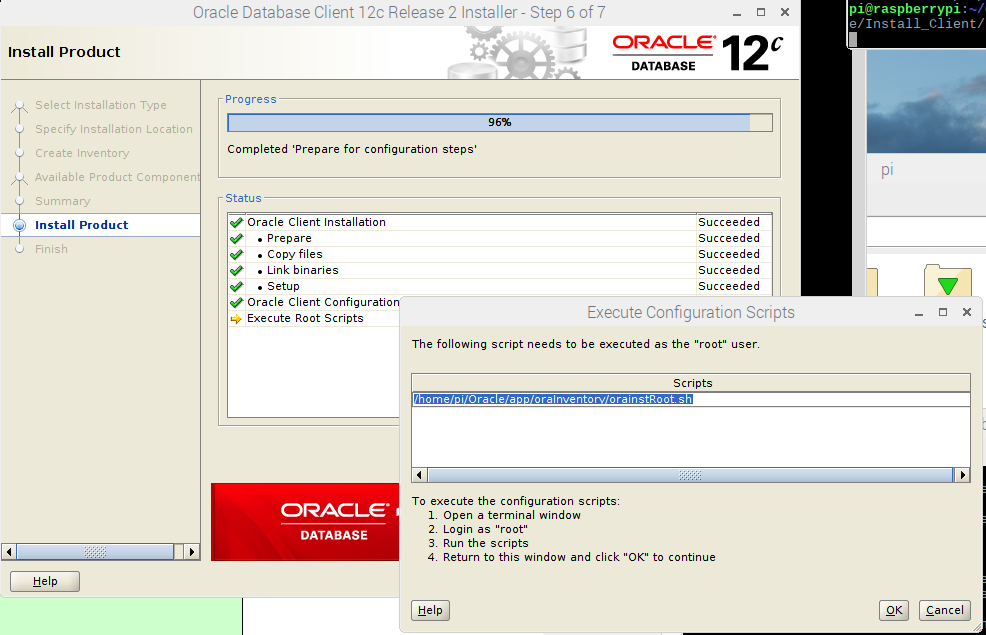986x635 pixels.
Task: Select the Execute Root Scripts status row
Action: point(314,318)
